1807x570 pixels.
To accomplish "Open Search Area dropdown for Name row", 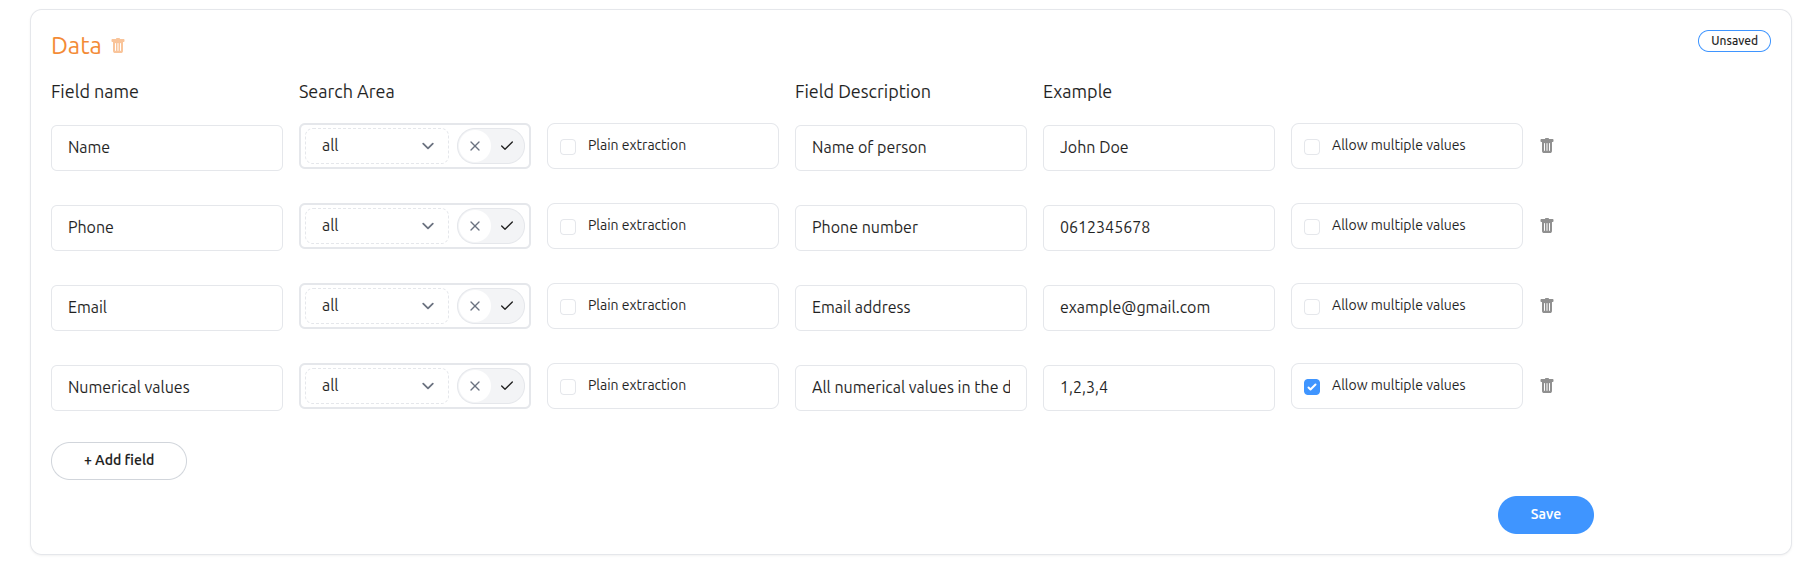I will [377, 146].
